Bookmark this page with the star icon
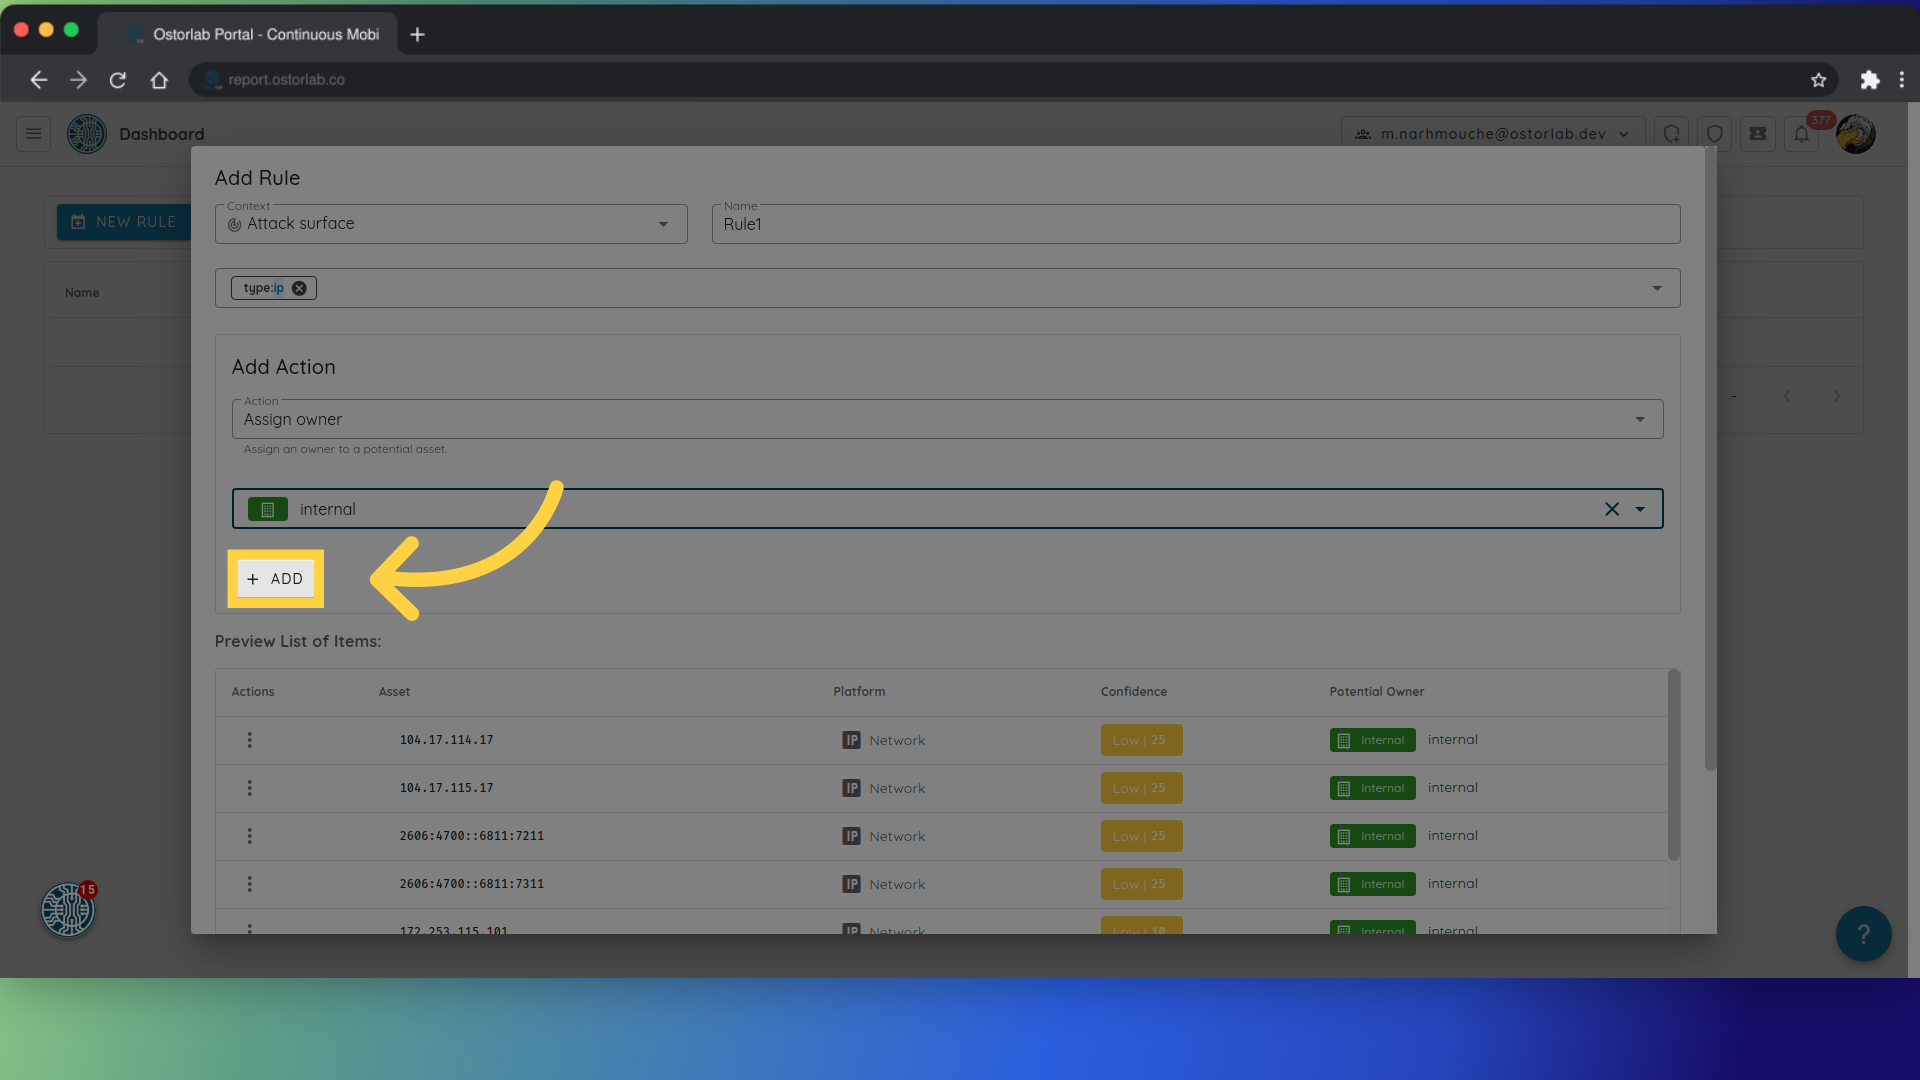This screenshot has width=1920, height=1080. pyautogui.click(x=1818, y=80)
